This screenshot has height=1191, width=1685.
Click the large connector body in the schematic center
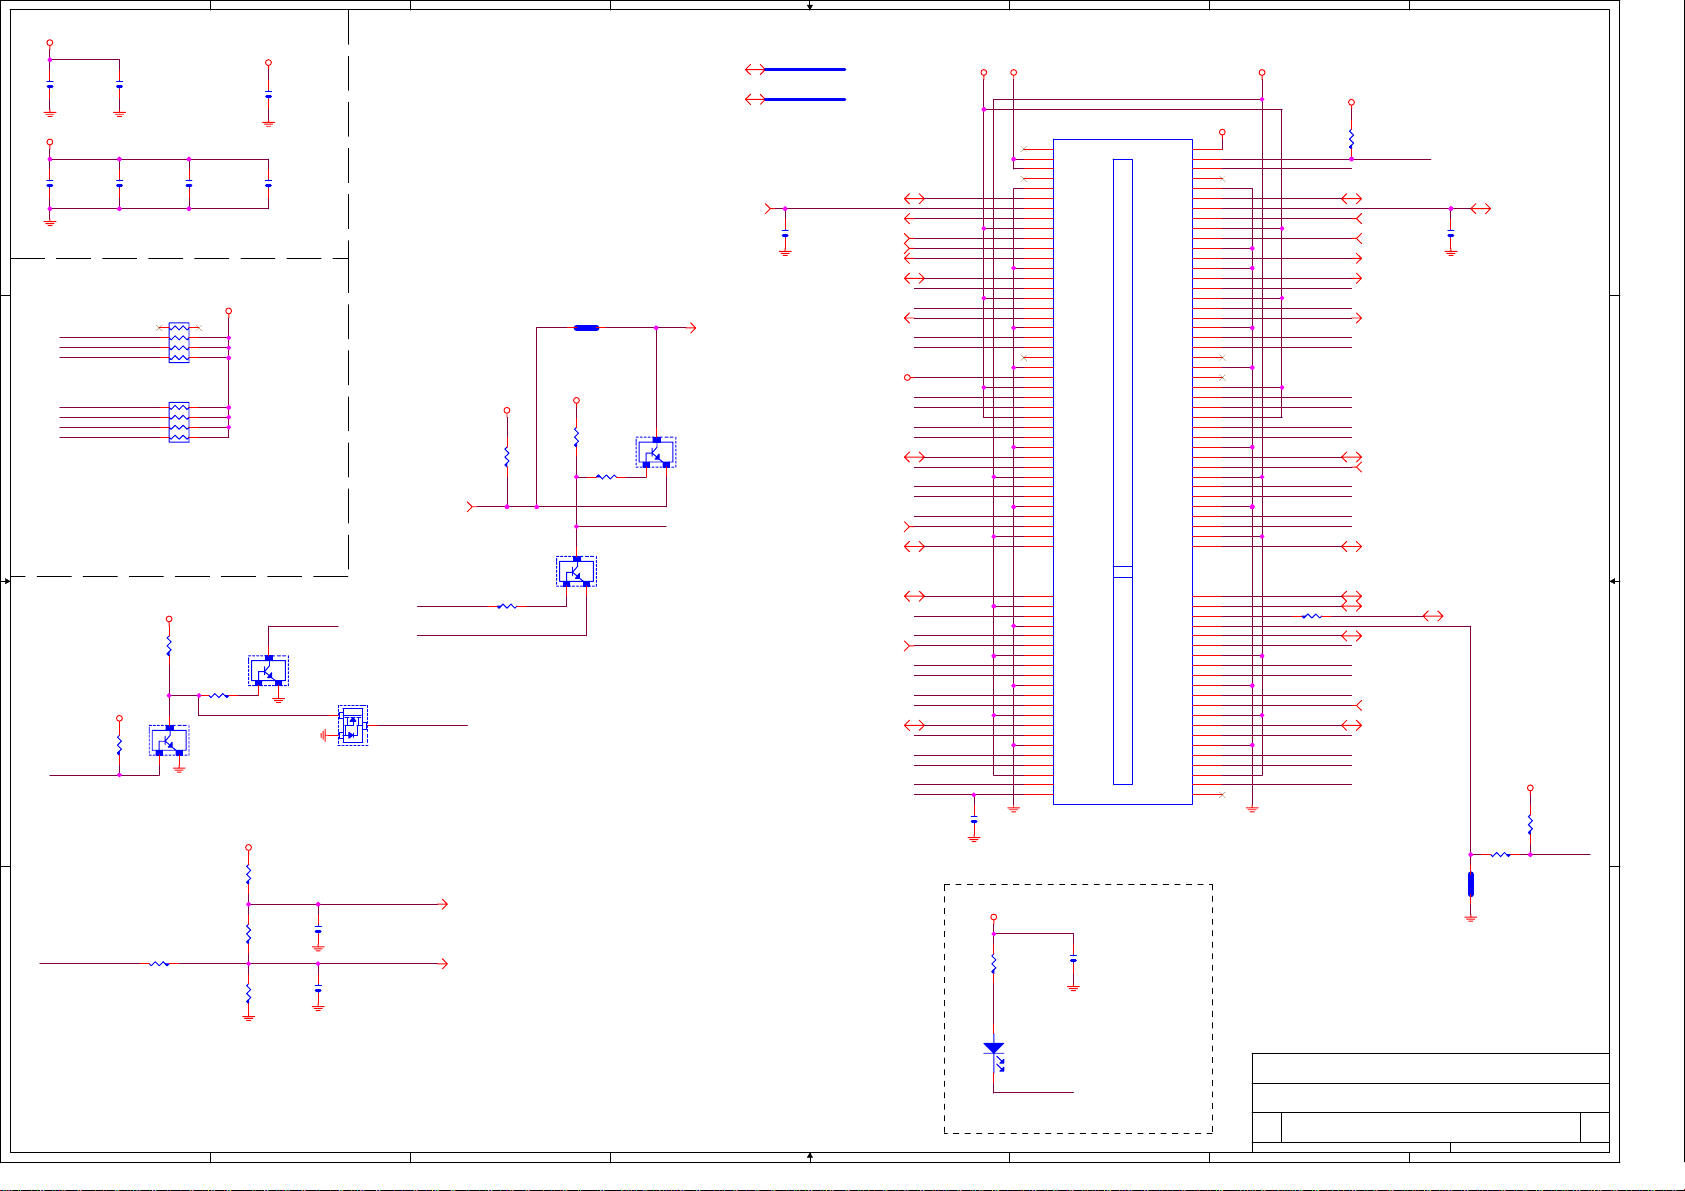(1123, 471)
